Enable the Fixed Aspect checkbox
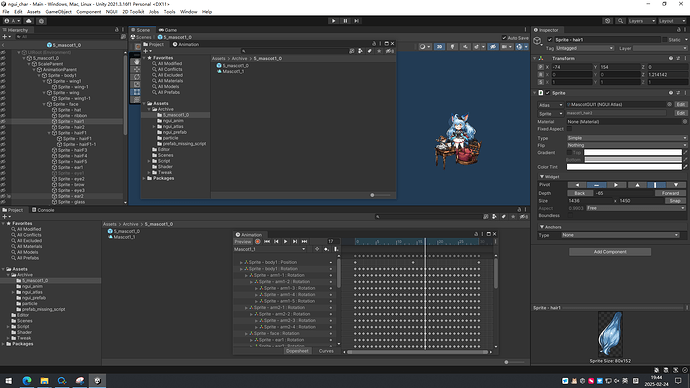The image size is (690, 388). [x=569, y=129]
